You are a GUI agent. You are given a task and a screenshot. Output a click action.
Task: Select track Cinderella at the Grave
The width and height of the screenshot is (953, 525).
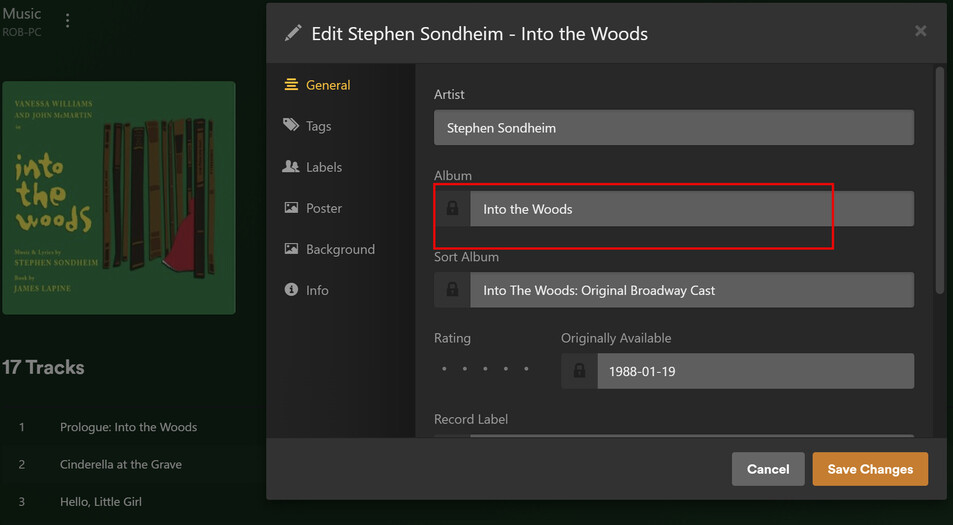120,464
